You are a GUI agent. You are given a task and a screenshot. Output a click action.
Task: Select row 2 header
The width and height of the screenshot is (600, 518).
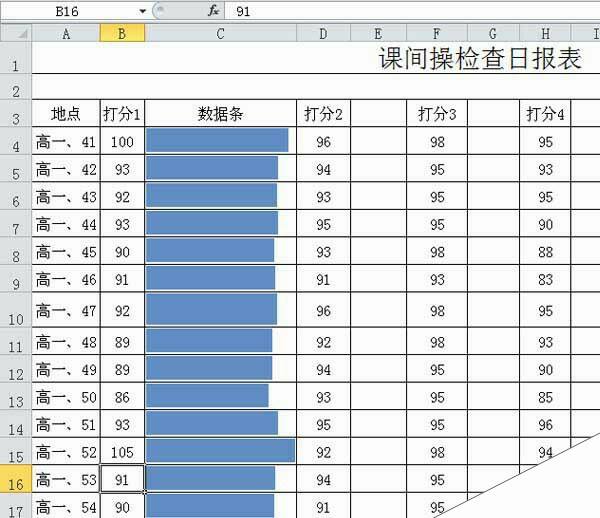pyautogui.click(x=16, y=87)
